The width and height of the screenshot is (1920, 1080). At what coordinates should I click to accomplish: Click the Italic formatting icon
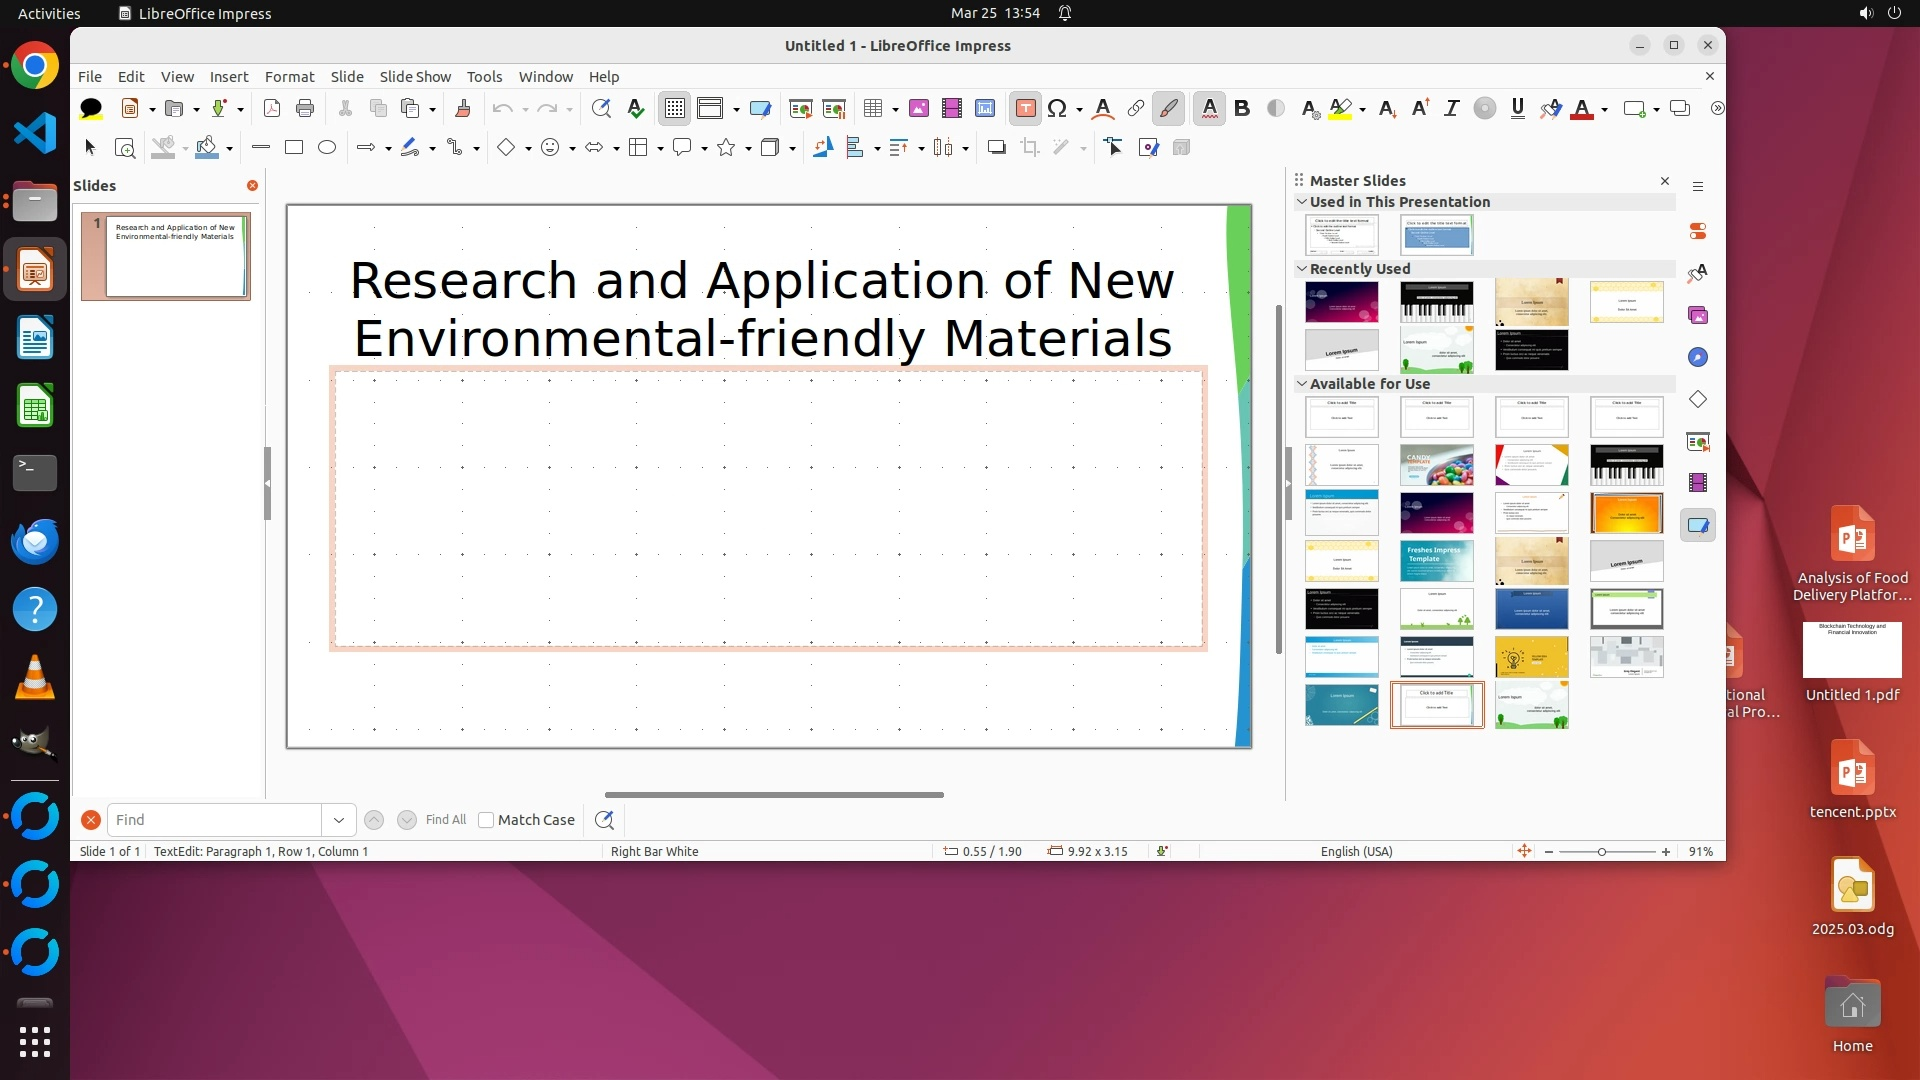point(1451,108)
